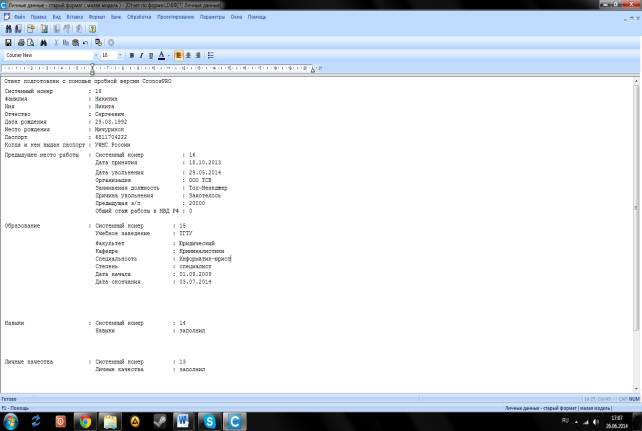Viewport: 642px width, 431px height.
Task: Click the Save (floppy disk) icon
Action: click(8, 43)
